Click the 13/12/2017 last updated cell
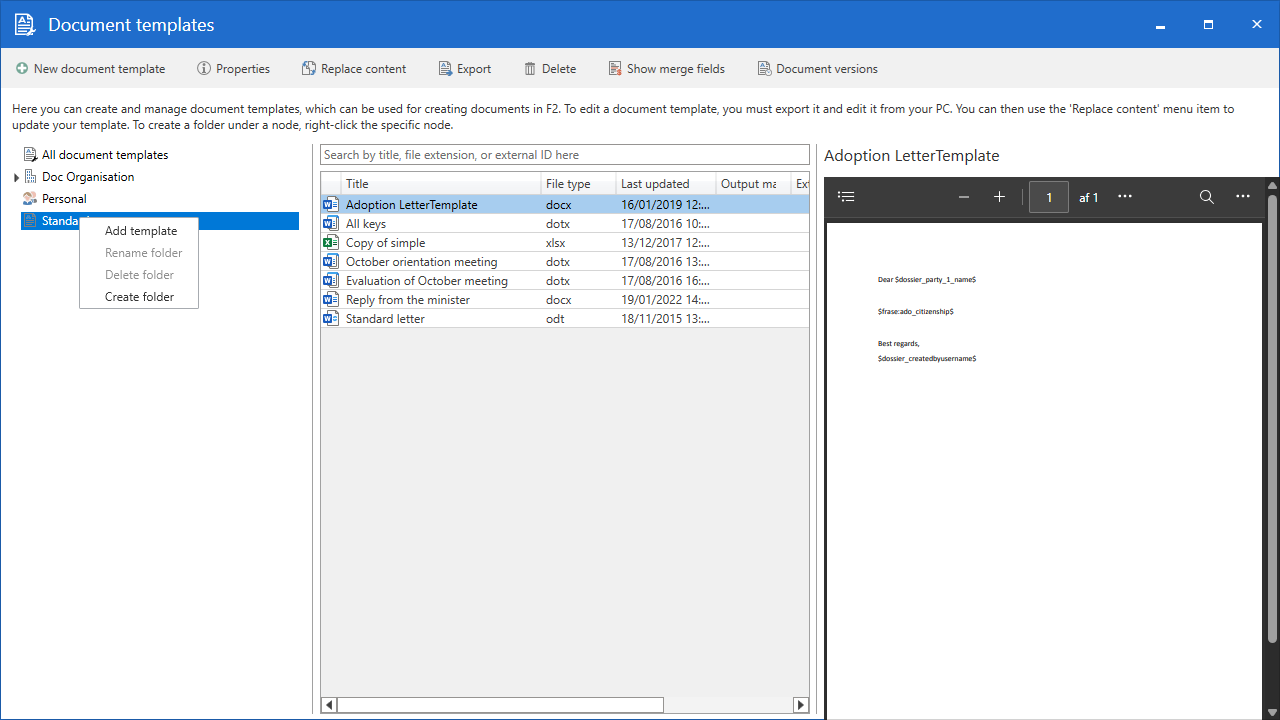Image resolution: width=1280 pixels, height=720 pixels. (x=665, y=243)
